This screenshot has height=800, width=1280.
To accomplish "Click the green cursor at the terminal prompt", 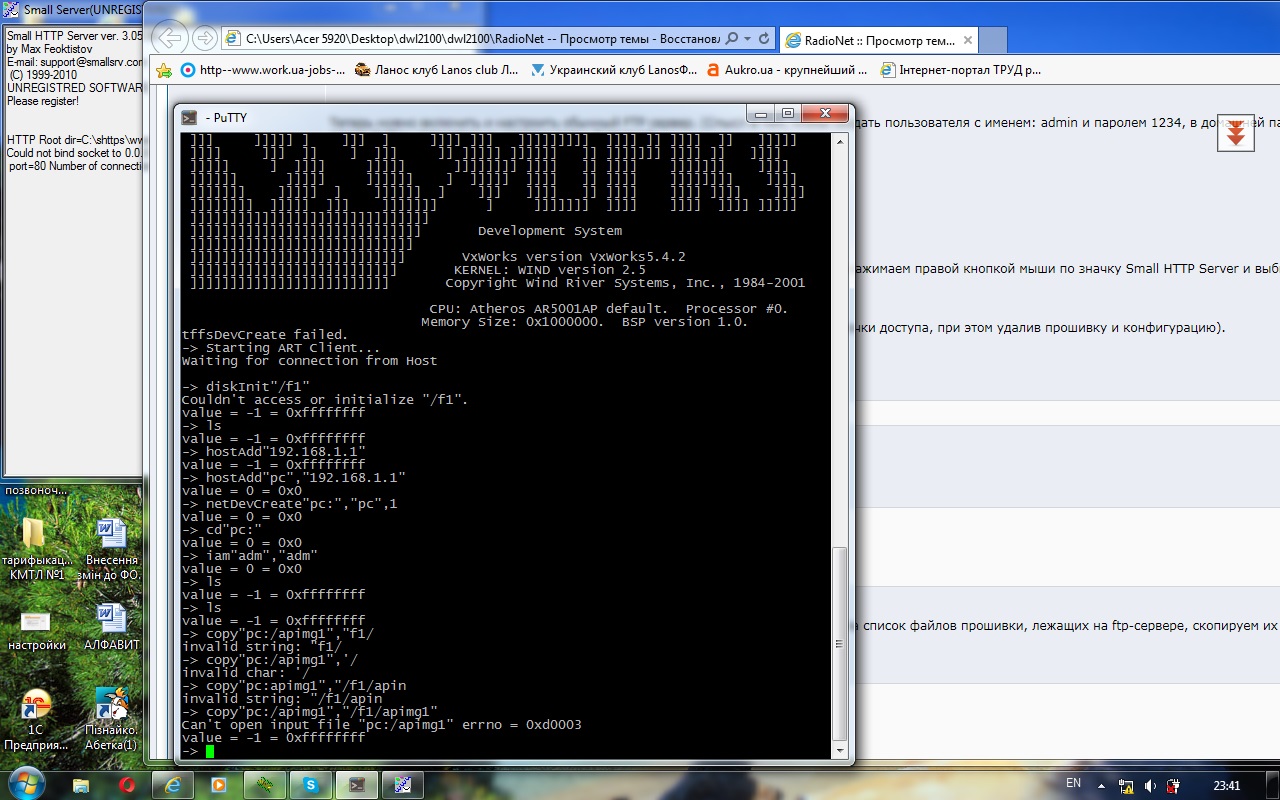I will 210,751.
